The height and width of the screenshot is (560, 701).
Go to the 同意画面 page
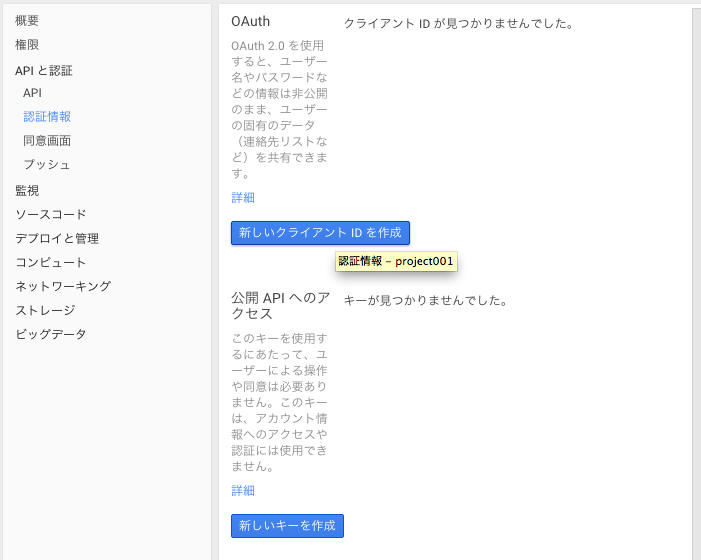point(47,141)
